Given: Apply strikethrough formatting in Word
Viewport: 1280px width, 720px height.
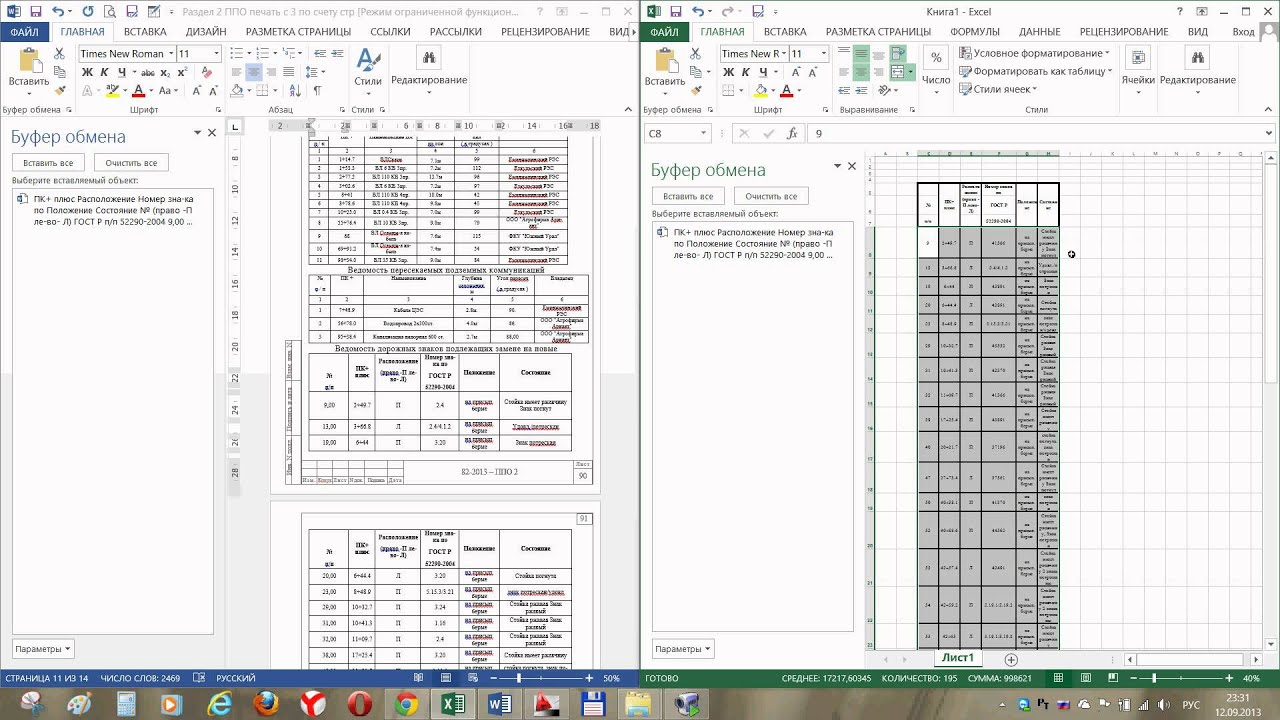Looking at the screenshot, I should 148,72.
